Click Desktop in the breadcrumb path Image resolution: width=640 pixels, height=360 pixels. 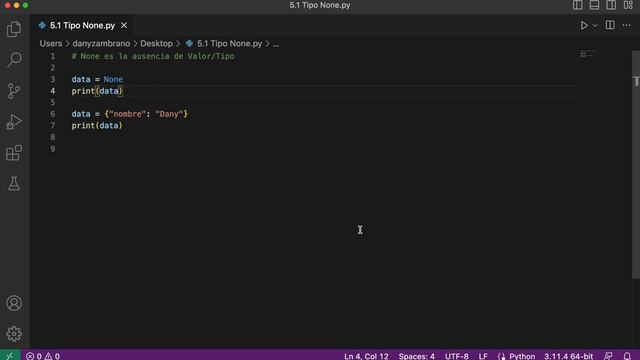tap(156, 44)
